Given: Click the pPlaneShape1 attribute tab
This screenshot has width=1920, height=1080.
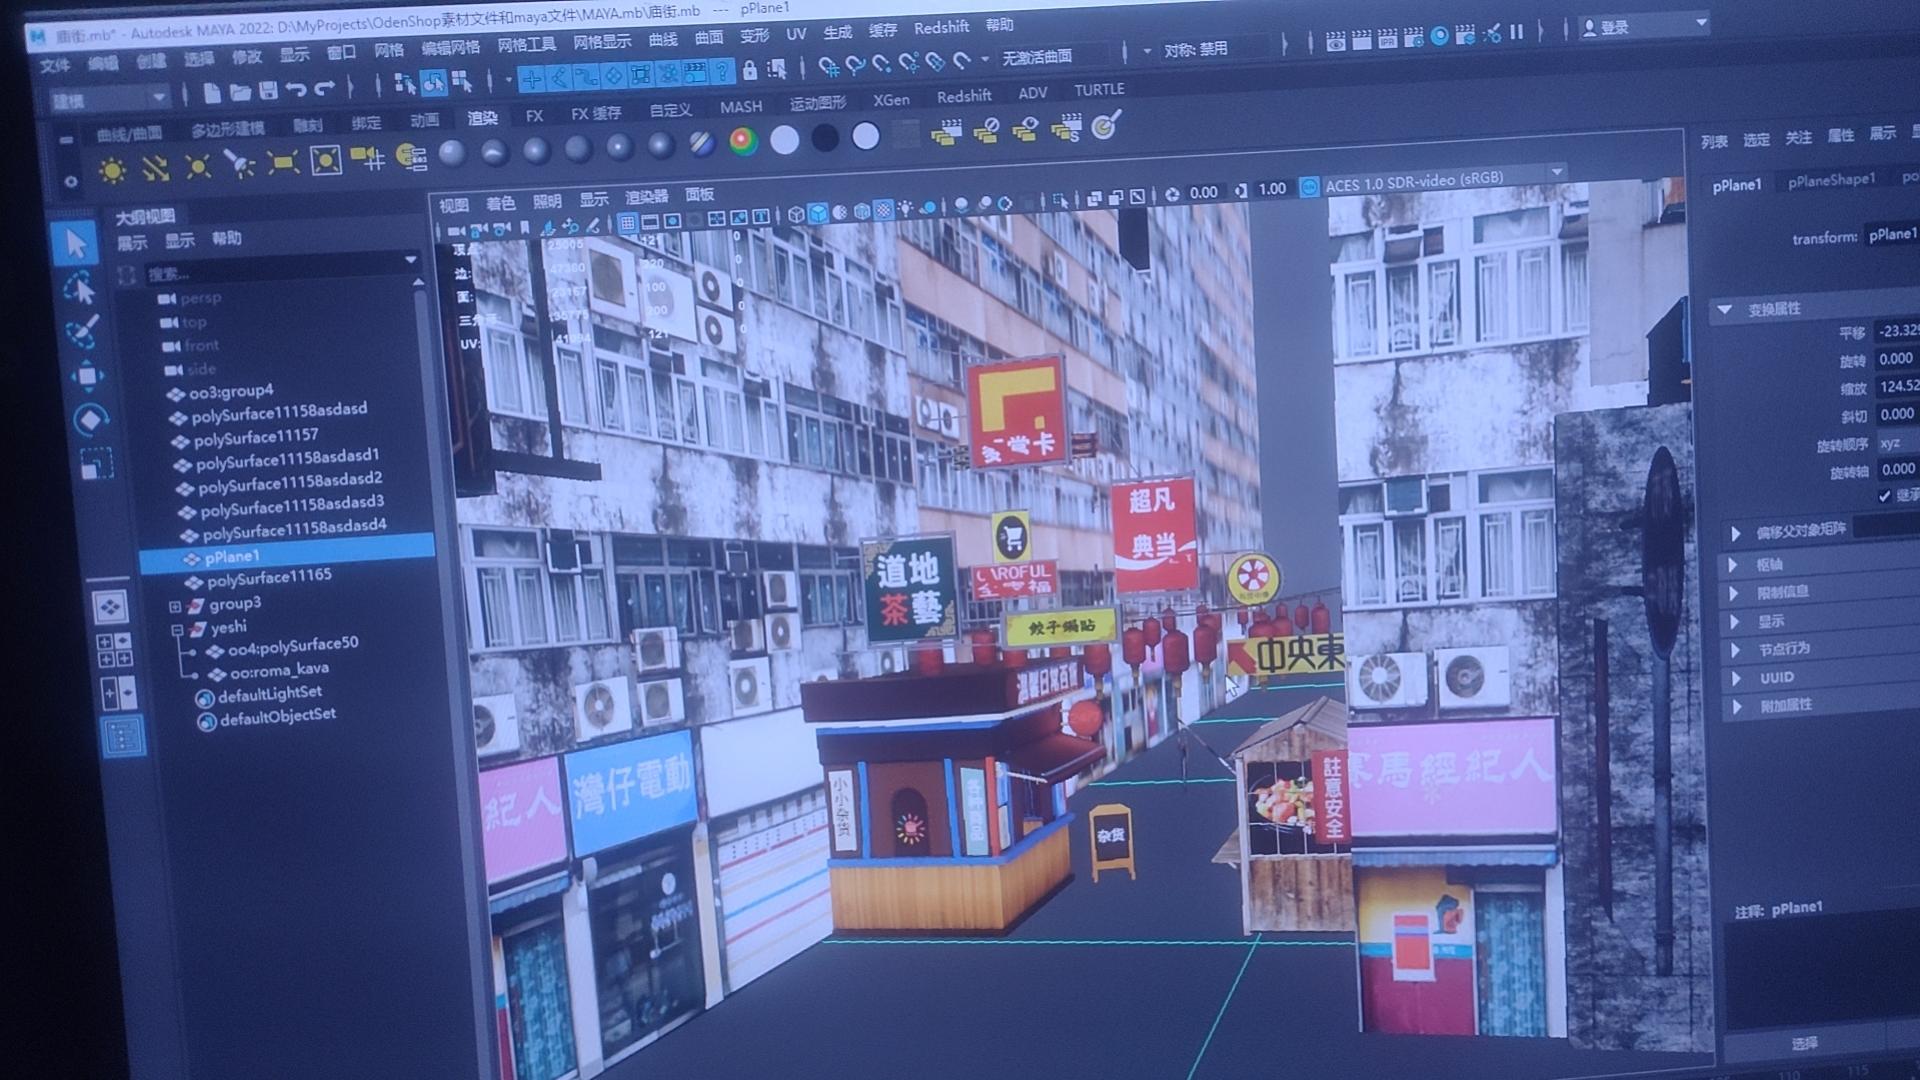Looking at the screenshot, I should (x=1831, y=180).
